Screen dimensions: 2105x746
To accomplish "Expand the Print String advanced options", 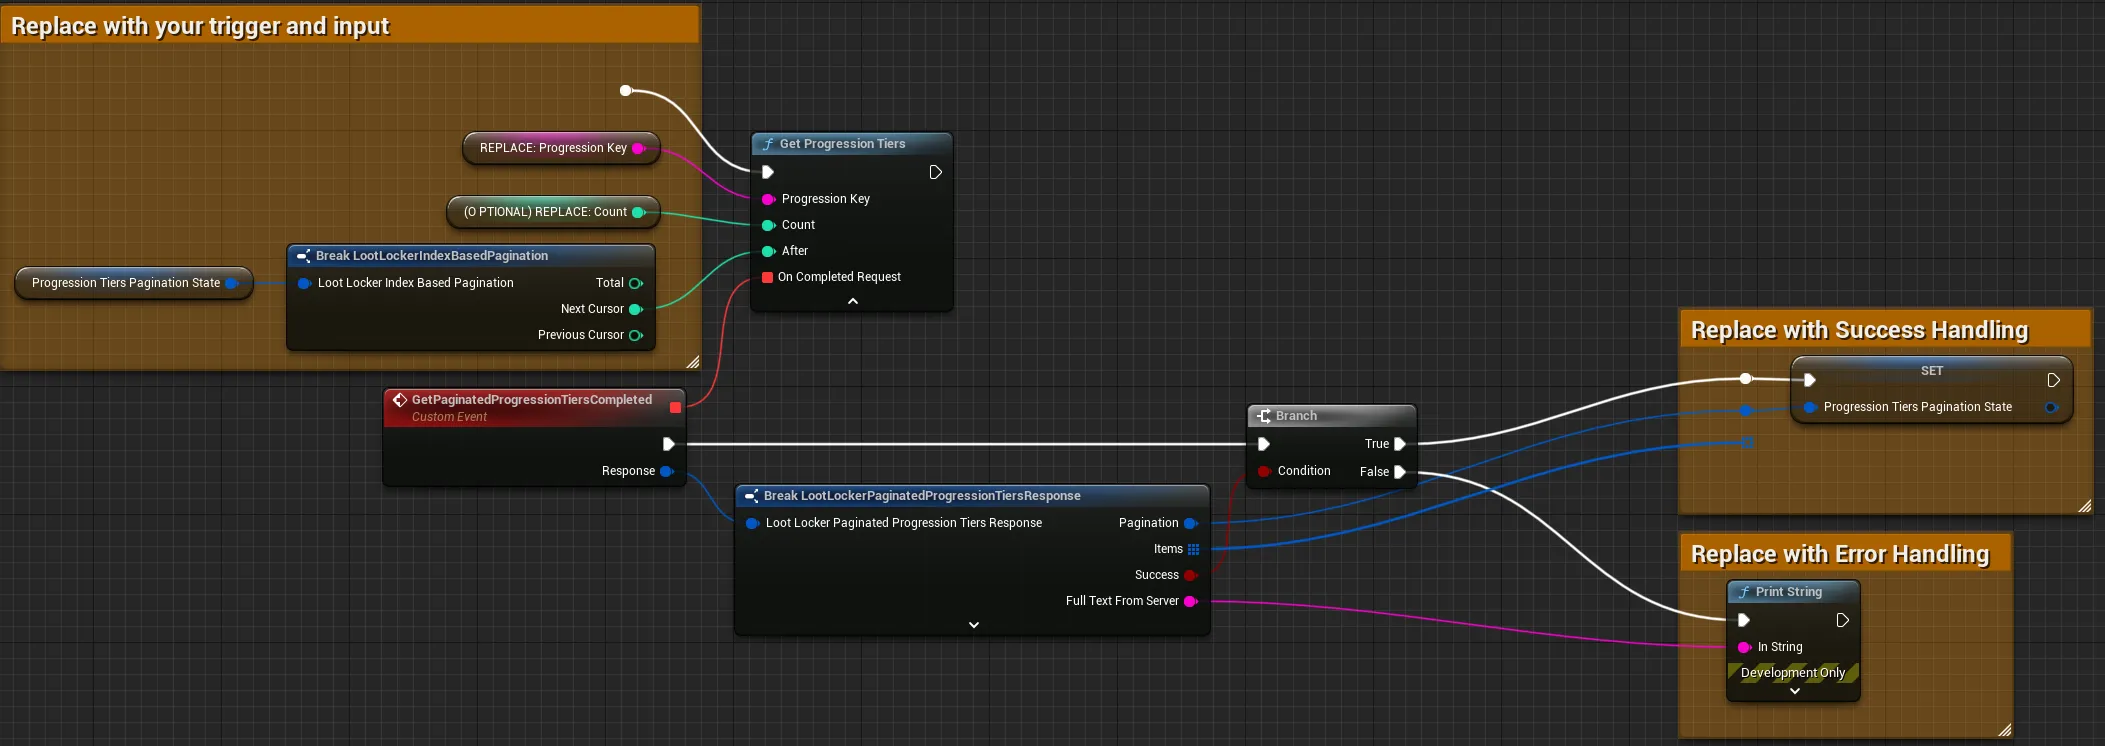I will (x=1795, y=691).
